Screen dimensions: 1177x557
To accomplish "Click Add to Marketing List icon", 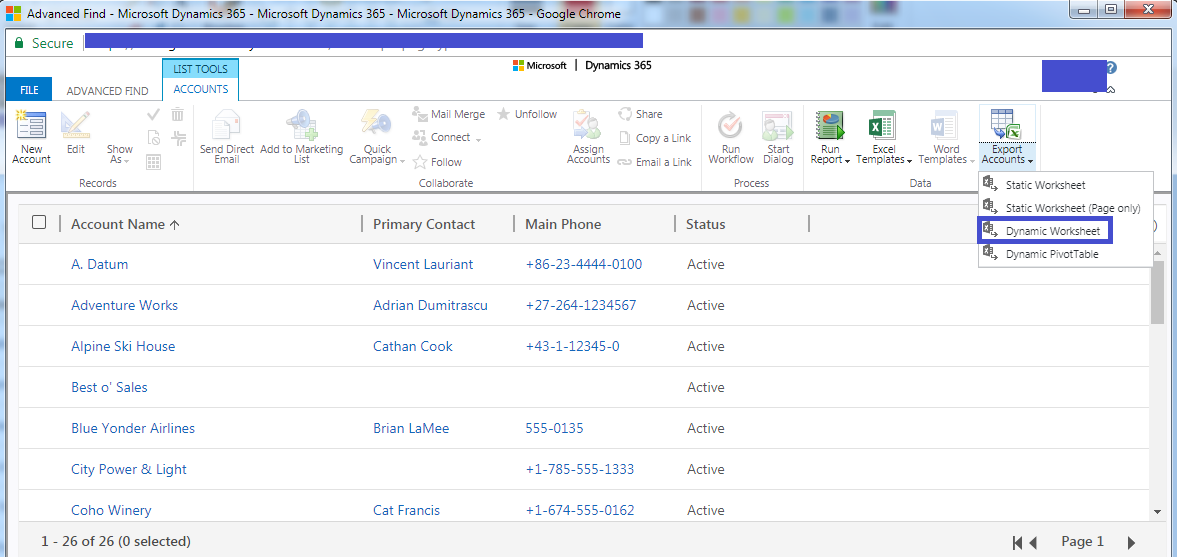I will click(x=302, y=125).
